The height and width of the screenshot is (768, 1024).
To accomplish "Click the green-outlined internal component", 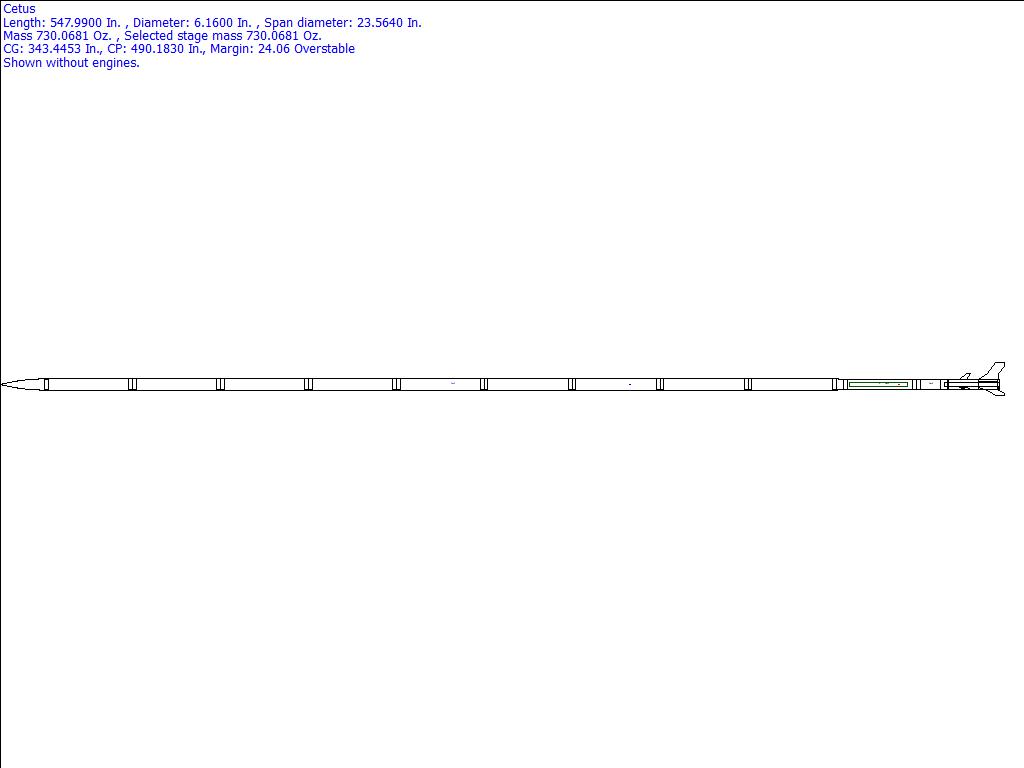I will pyautogui.click(x=878, y=384).
